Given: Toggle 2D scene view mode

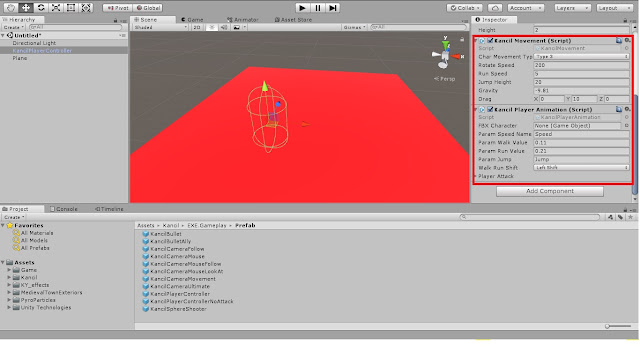Looking at the screenshot, I should pyautogui.click(x=197, y=27).
